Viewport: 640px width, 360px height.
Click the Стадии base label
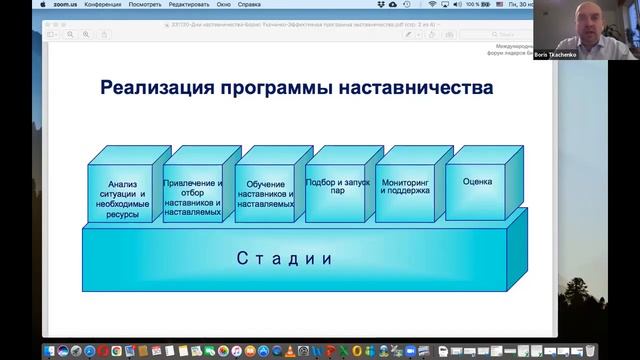284,258
